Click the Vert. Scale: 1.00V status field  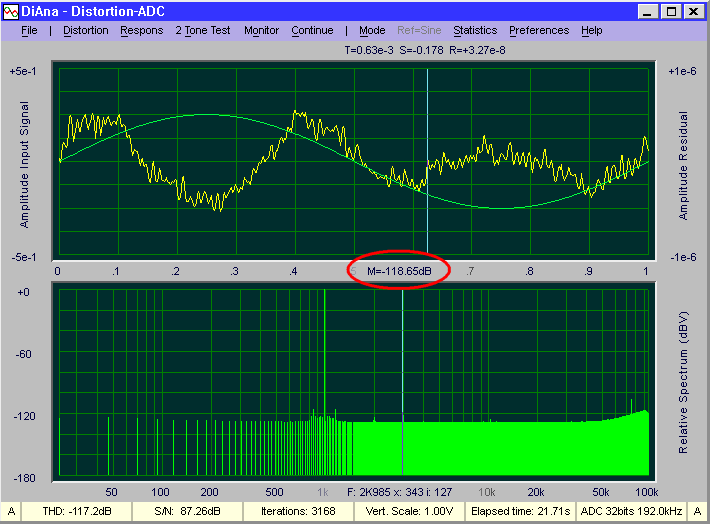coord(409,512)
